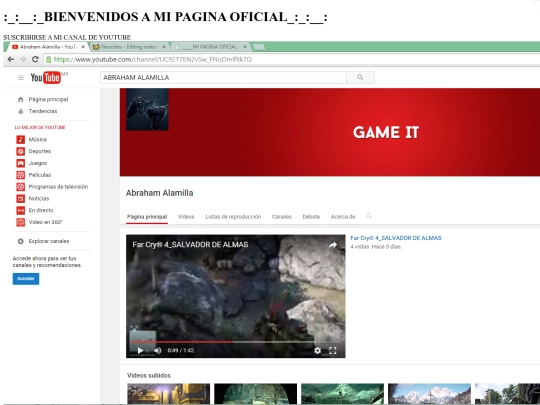Image resolution: width=540 pixels, height=405 pixels.
Task: Click the LO MEJOR DE YOUTUBE heading
Action: tap(40, 127)
